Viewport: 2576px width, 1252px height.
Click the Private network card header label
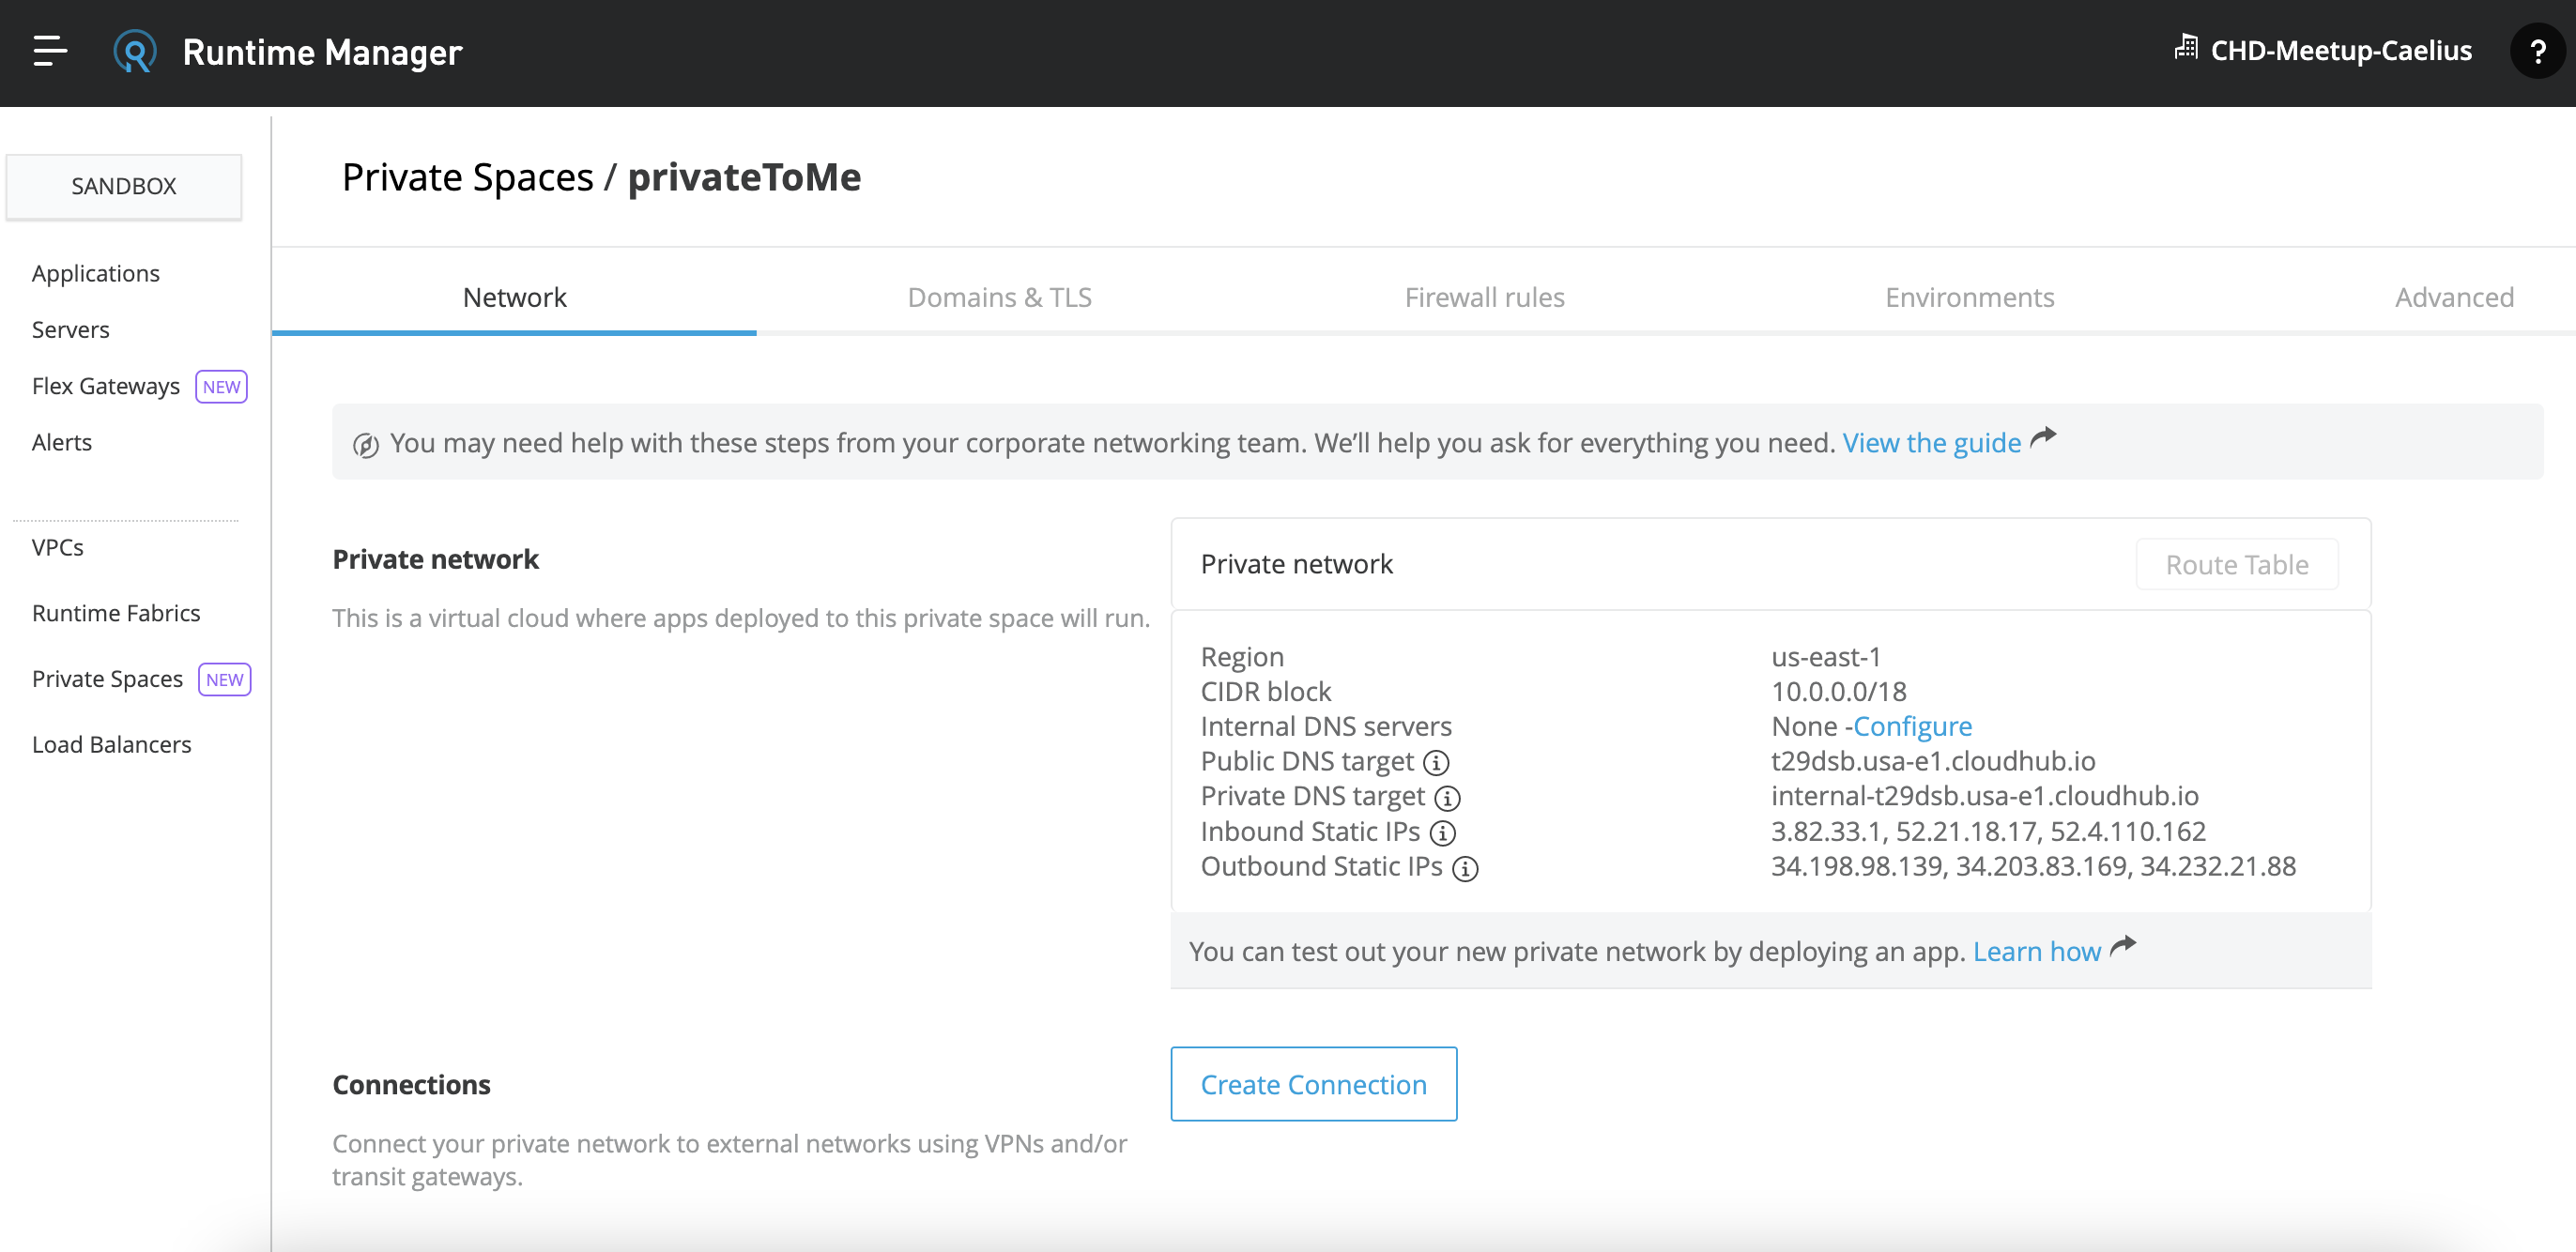coord(1296,564)
